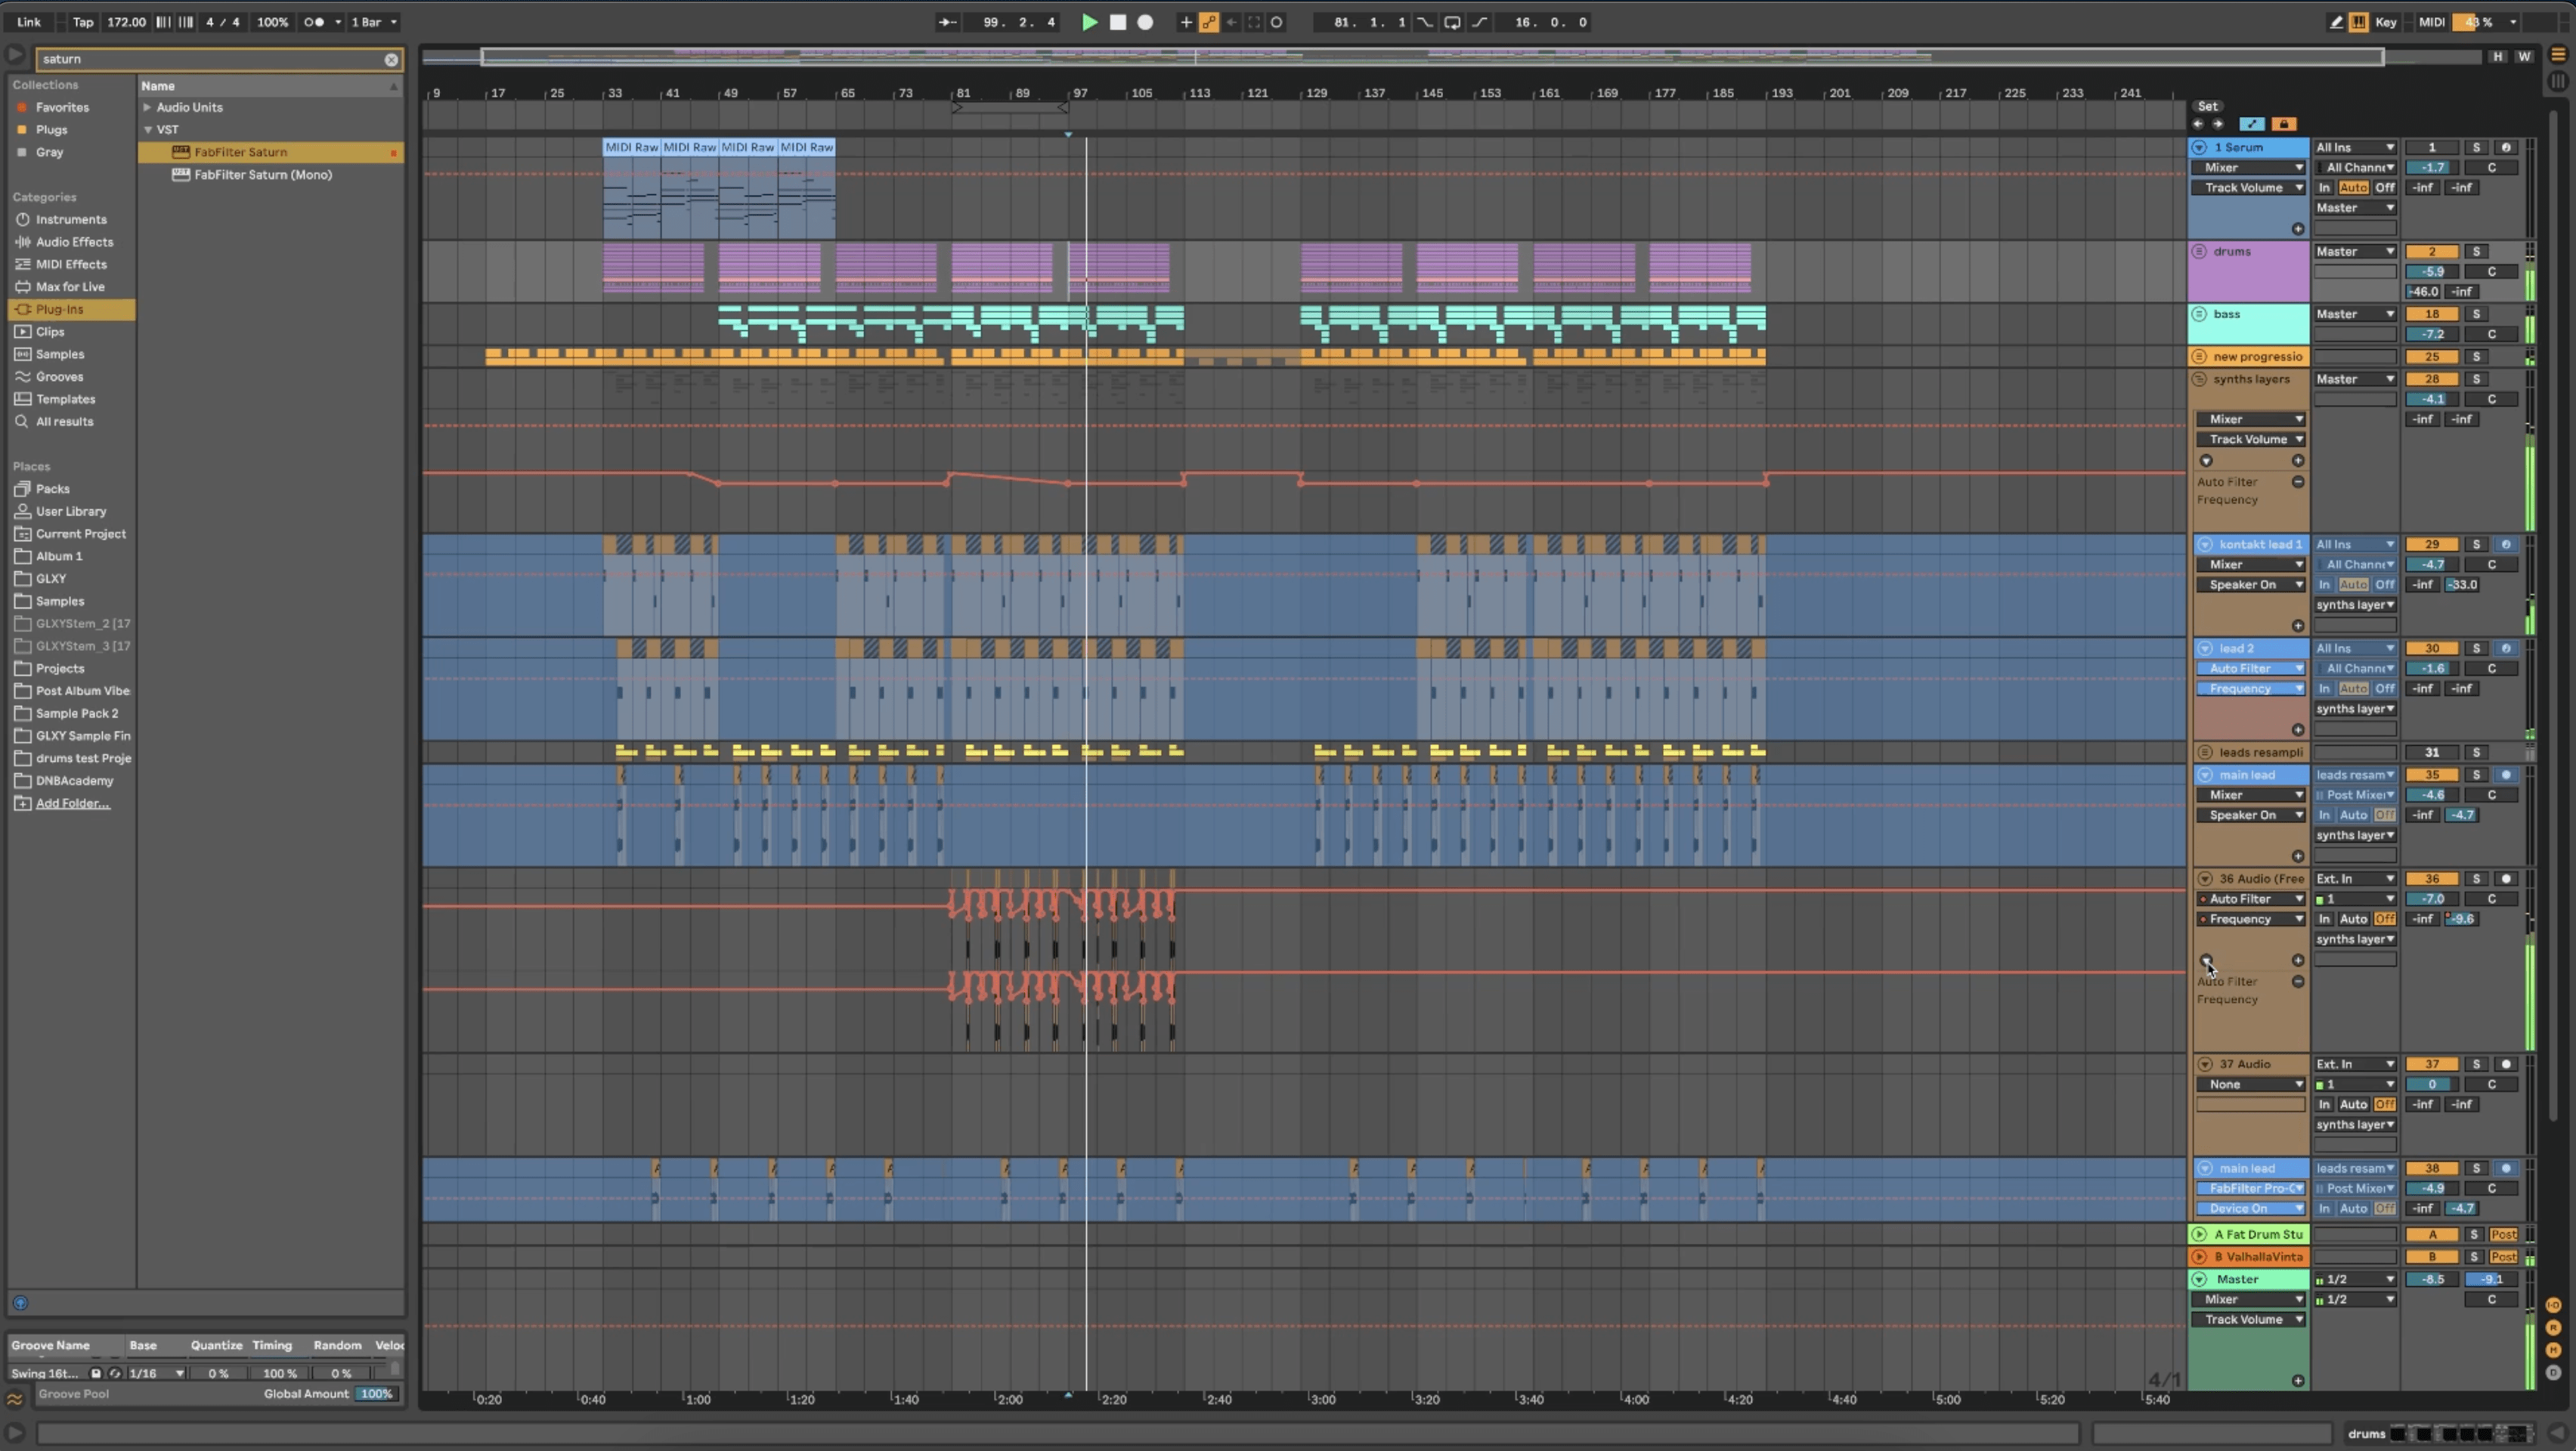Unfold the drums group track

(x=2199, y=252)
